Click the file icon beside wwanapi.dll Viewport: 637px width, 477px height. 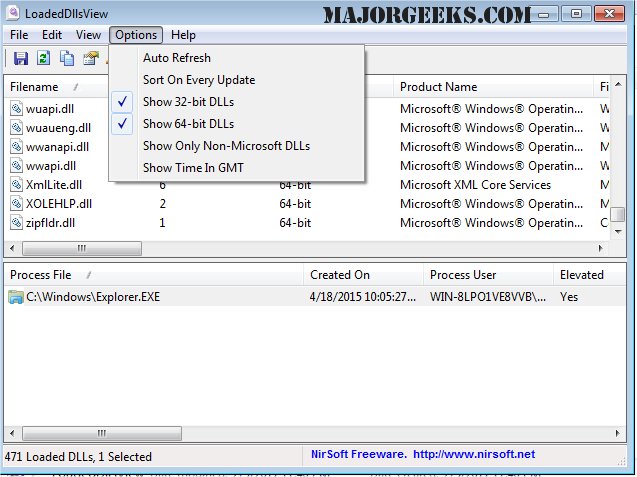pos(16,147)
